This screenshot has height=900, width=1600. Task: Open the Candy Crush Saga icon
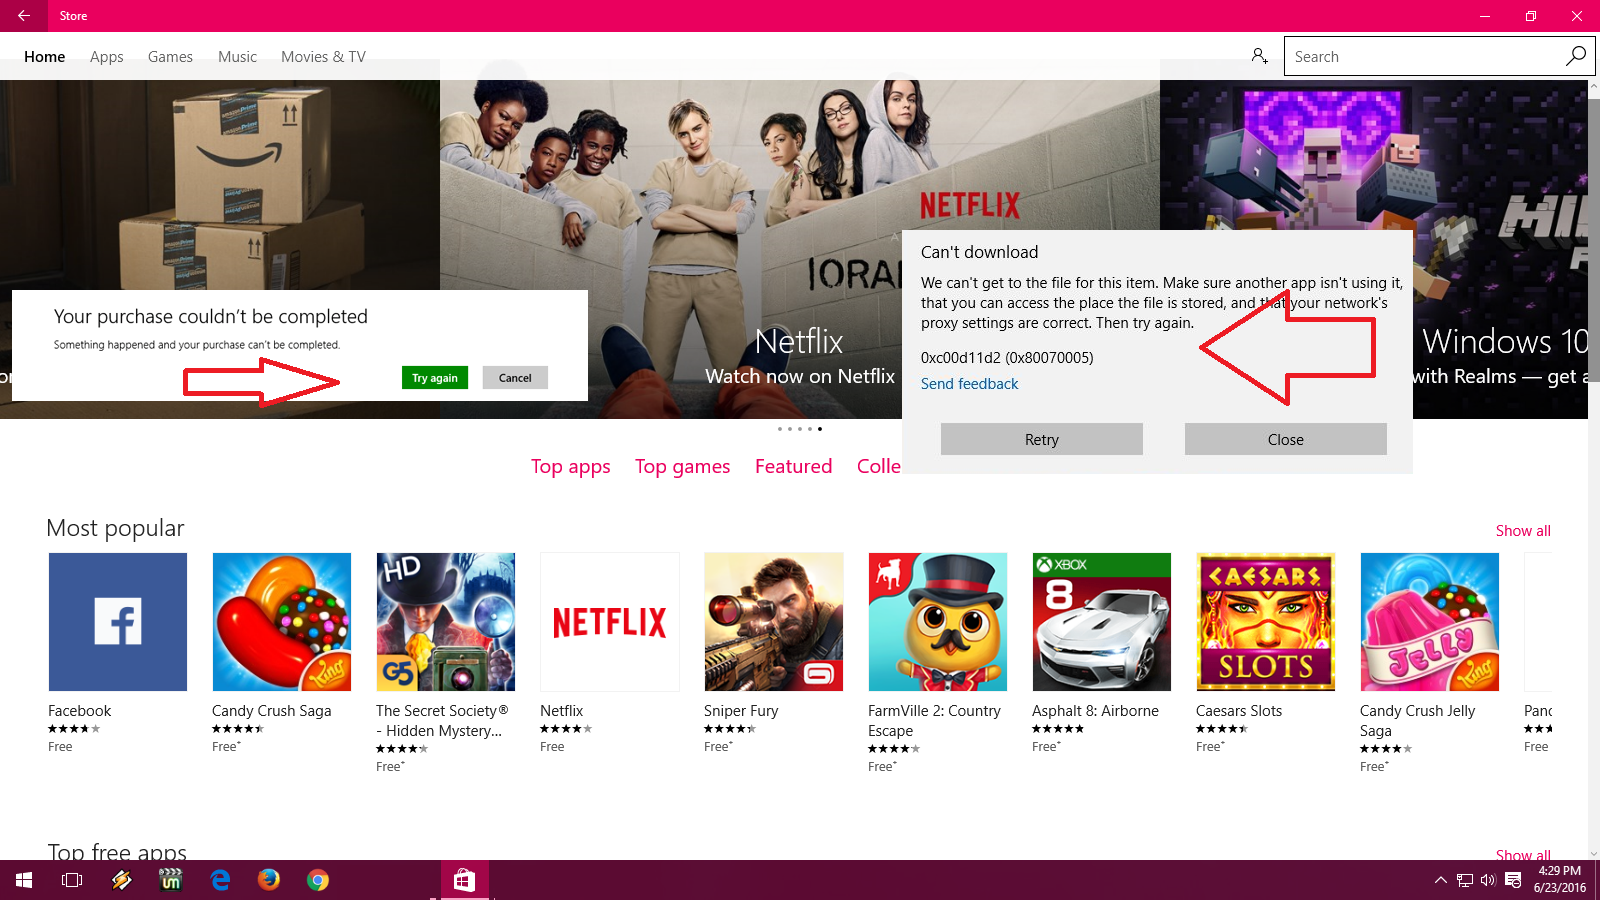click(x=282, y=622)
